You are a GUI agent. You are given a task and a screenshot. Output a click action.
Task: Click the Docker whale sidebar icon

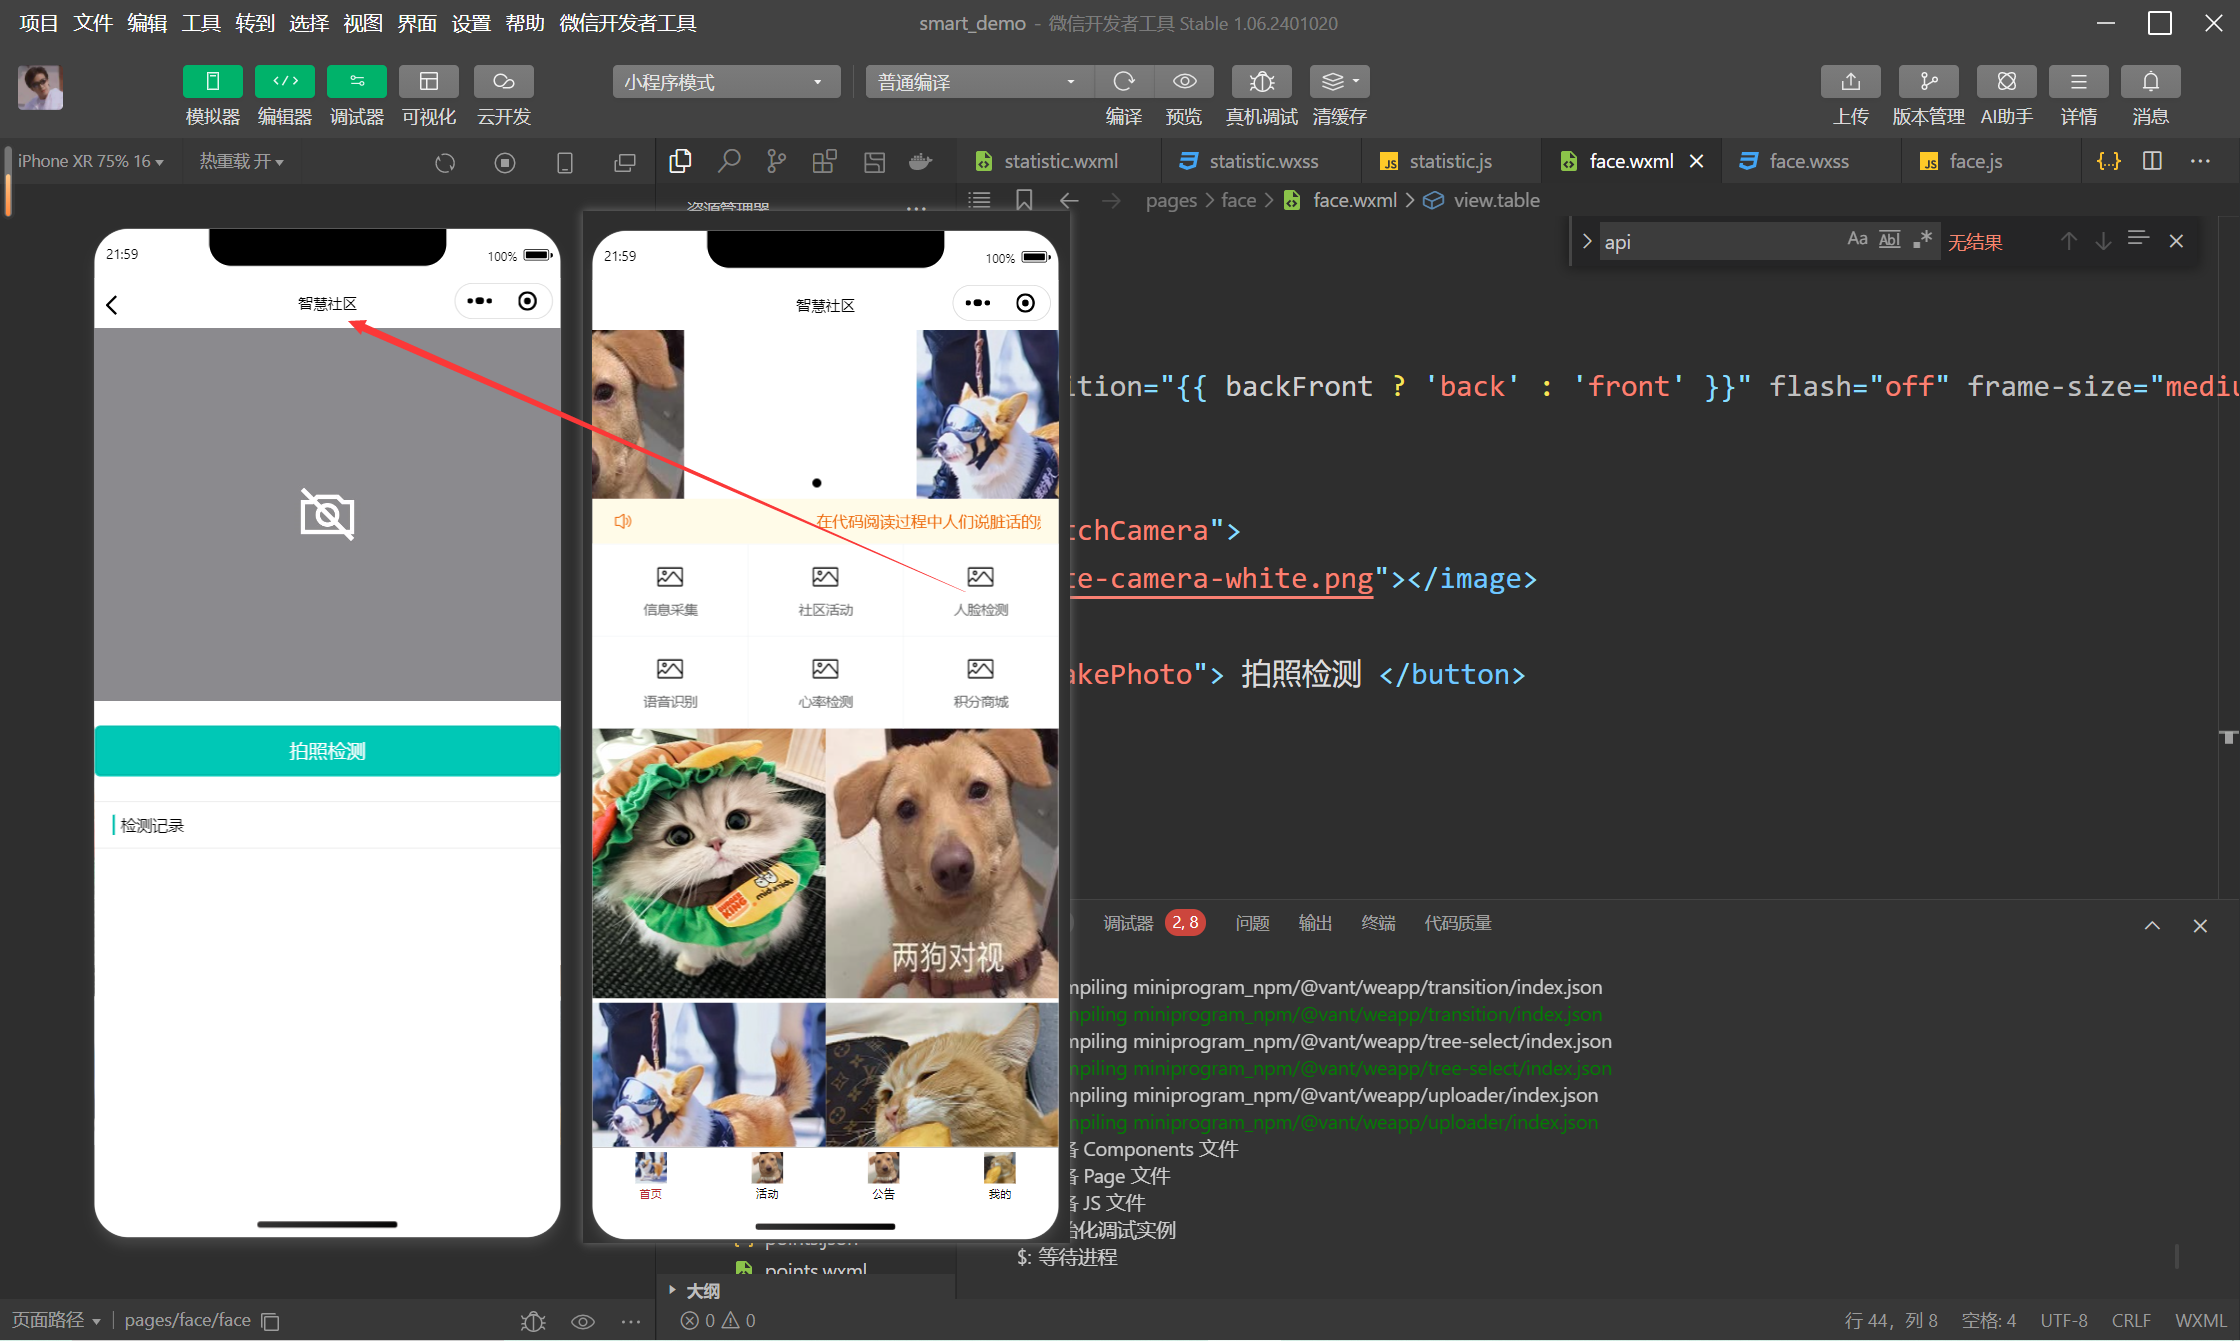click(920, 161)
